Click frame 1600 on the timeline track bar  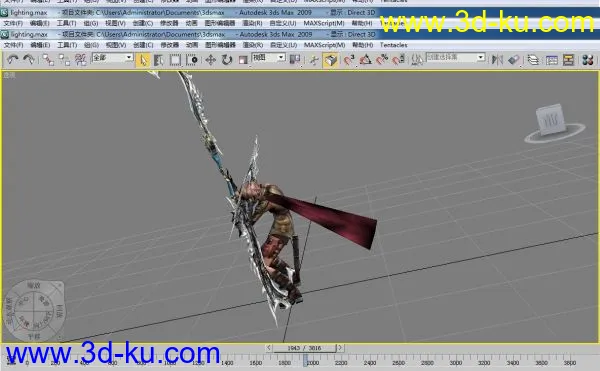[256, 363]
